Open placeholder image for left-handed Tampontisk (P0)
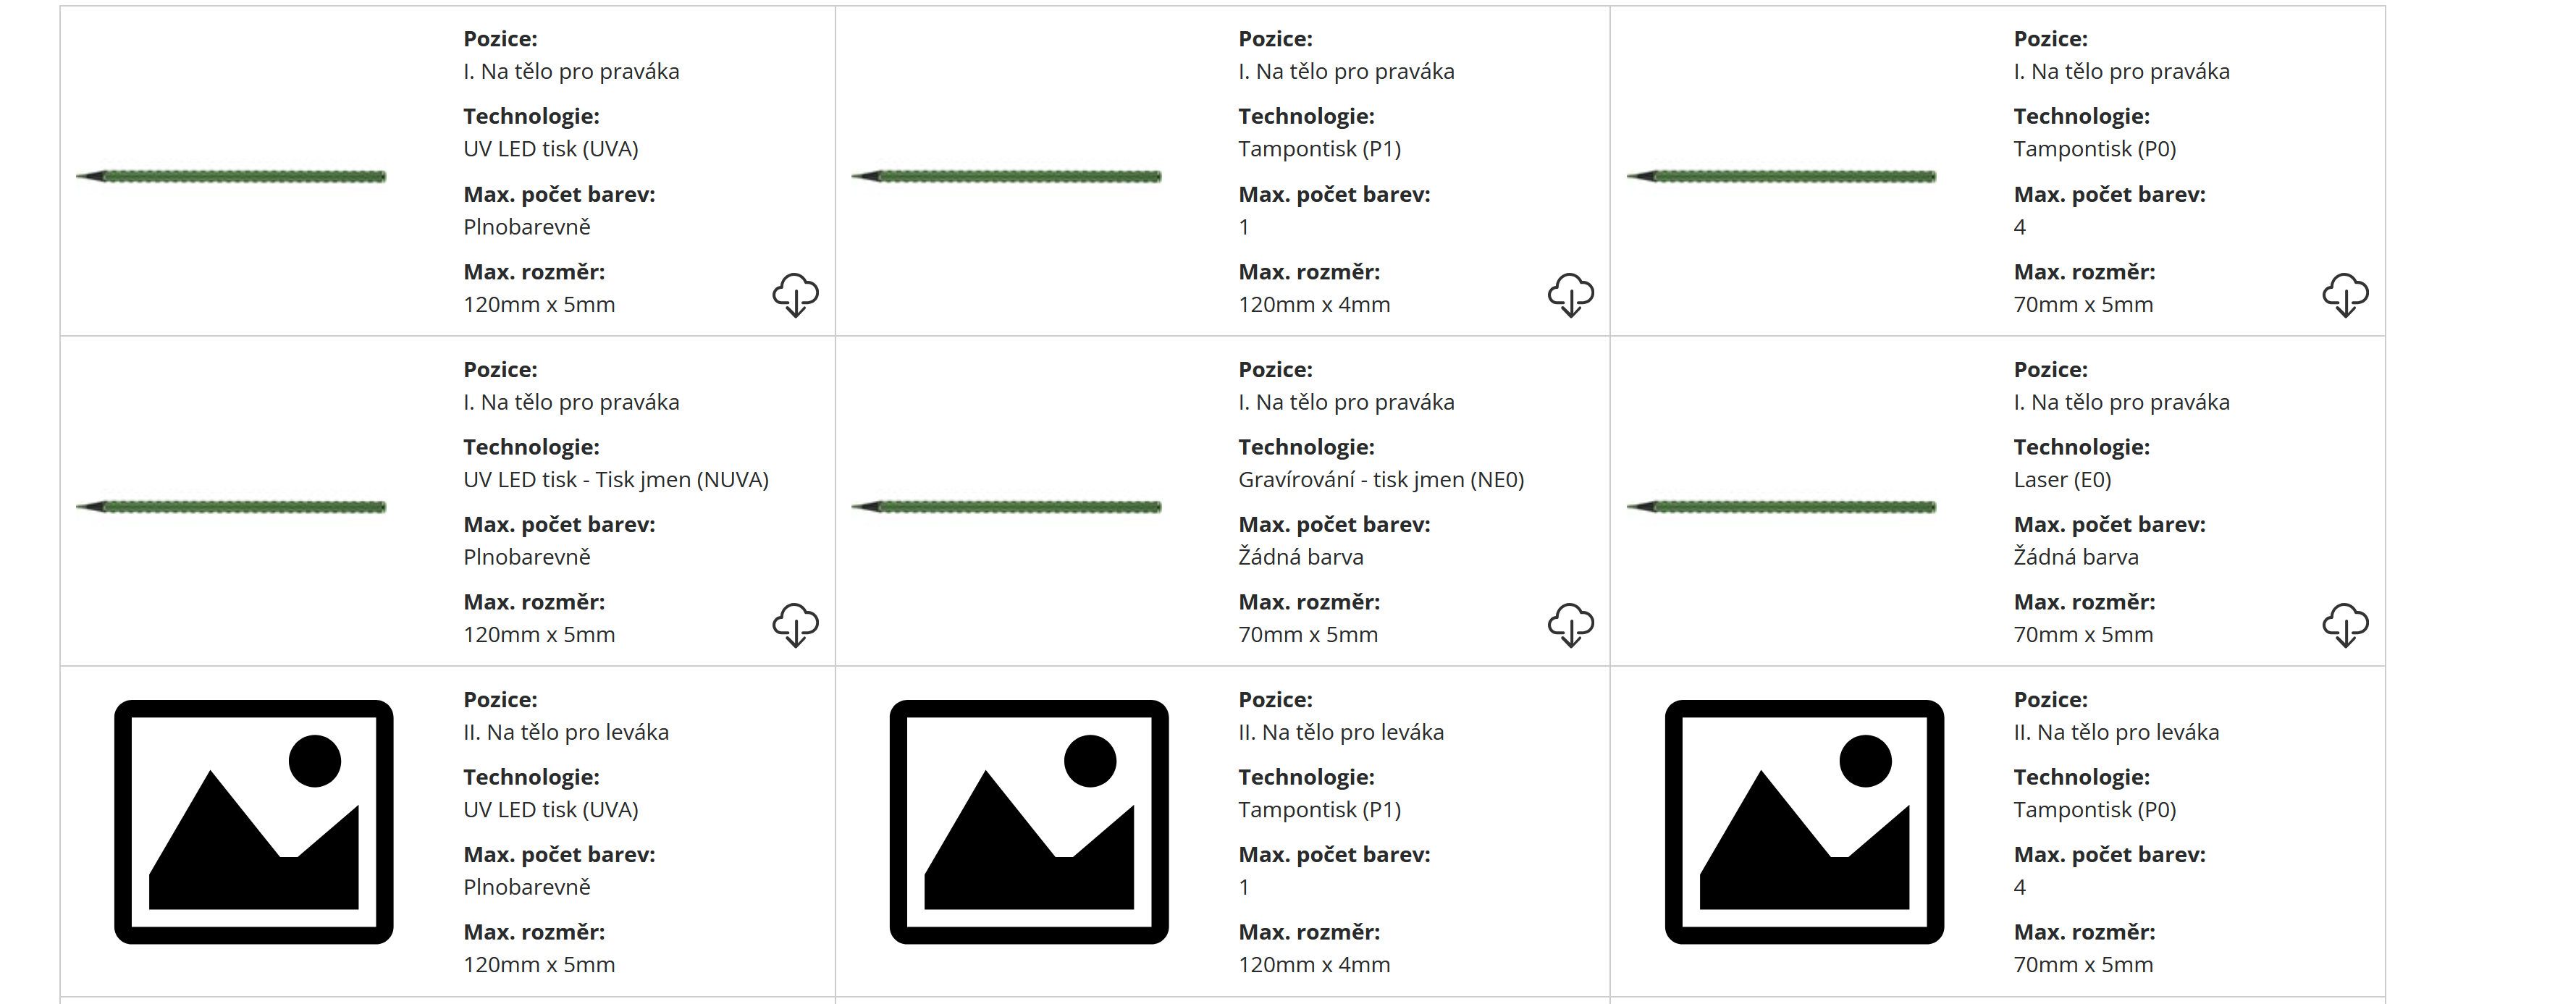2576x1004 pixels. click(1804, 822)
